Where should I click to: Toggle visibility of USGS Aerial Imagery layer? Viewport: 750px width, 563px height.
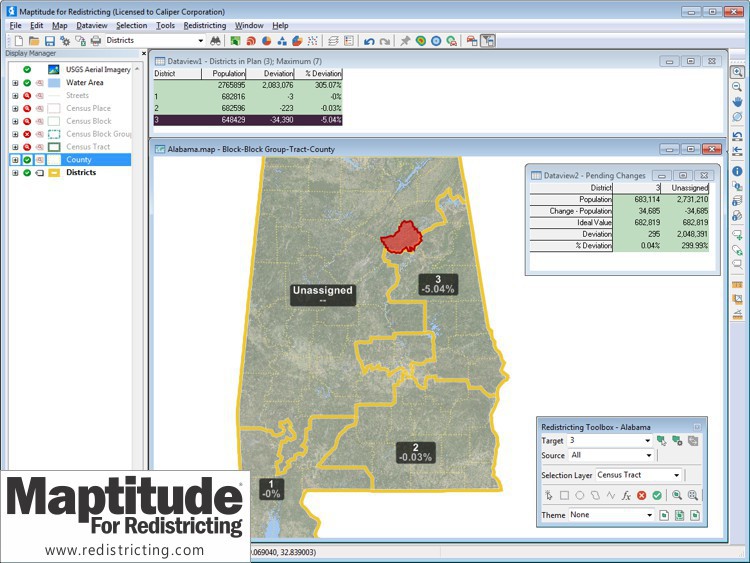tap(27, 70)
